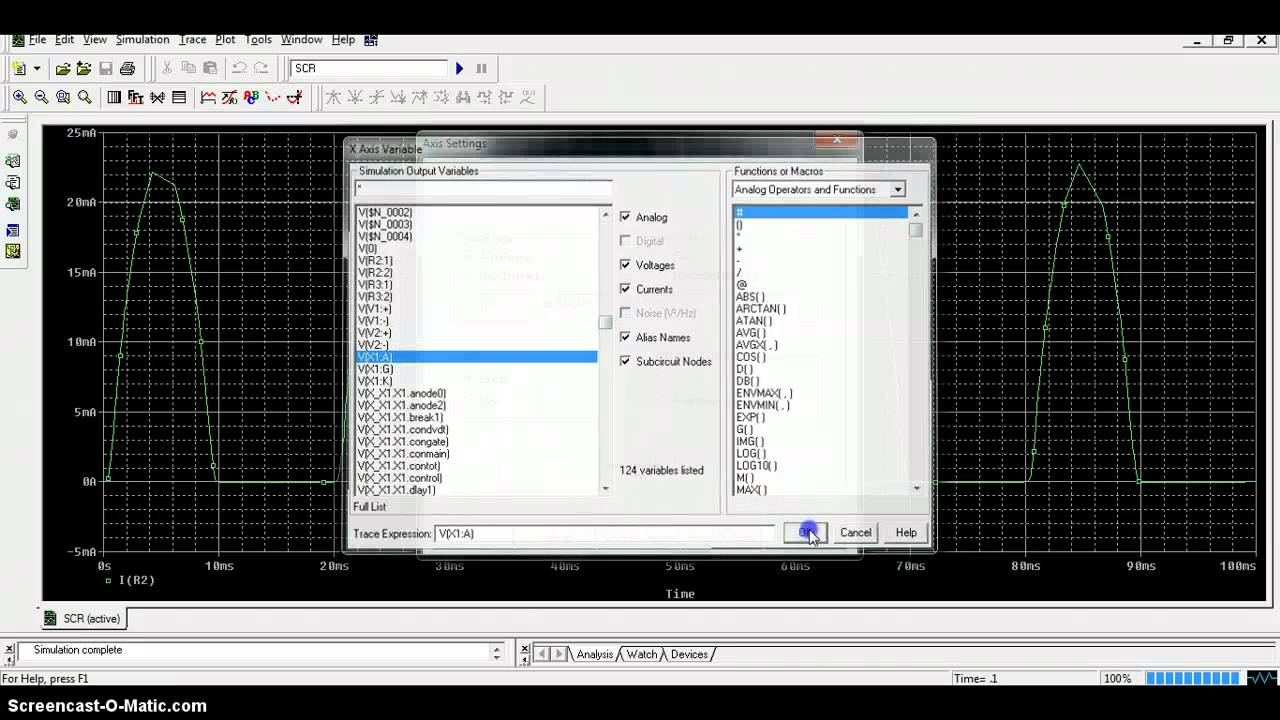Switch to the Watch tab

[642, 654]
